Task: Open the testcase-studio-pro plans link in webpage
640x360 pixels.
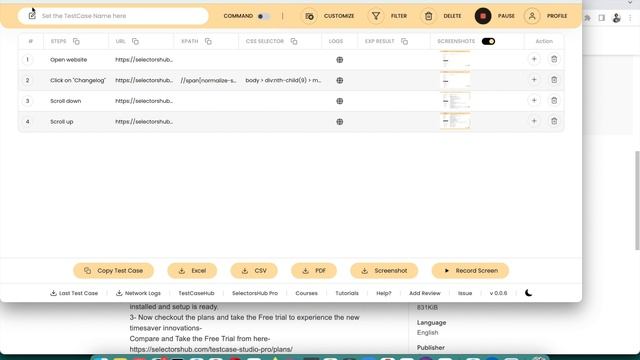Action: [x=211, y=349]
